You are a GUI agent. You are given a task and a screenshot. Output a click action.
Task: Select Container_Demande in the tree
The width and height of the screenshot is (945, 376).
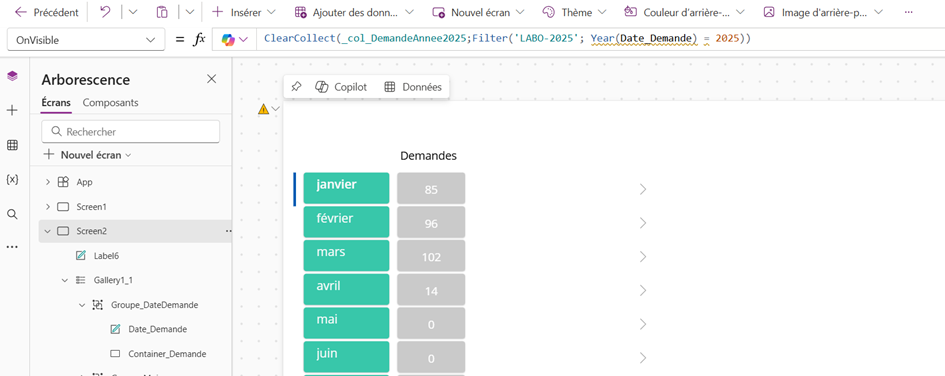[167, 354]
